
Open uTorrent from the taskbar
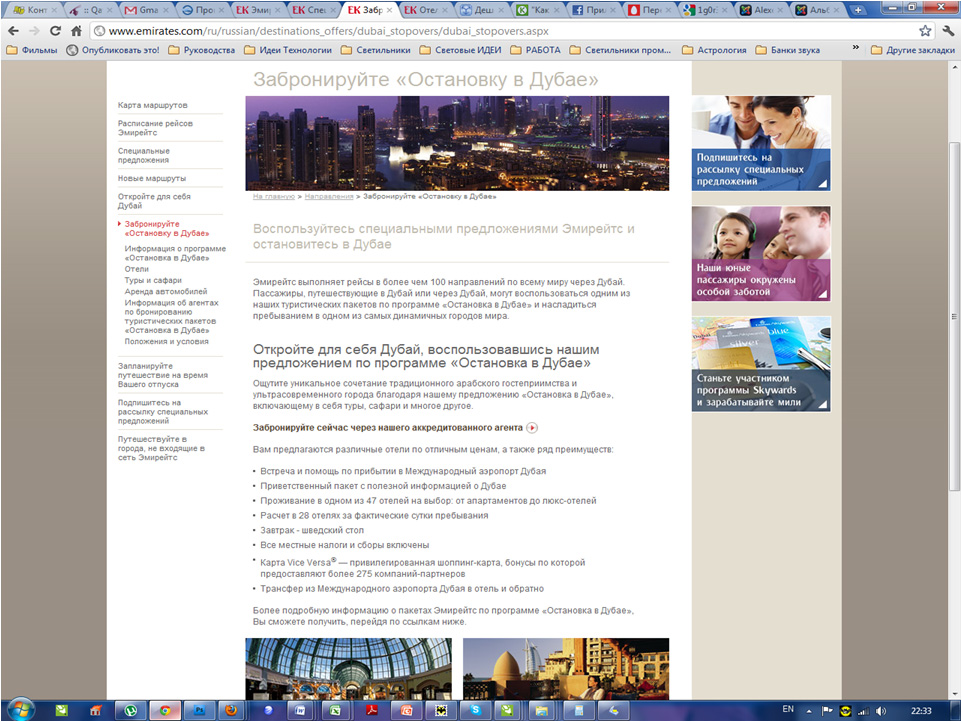pyautogui.click(x=130, y=710)
